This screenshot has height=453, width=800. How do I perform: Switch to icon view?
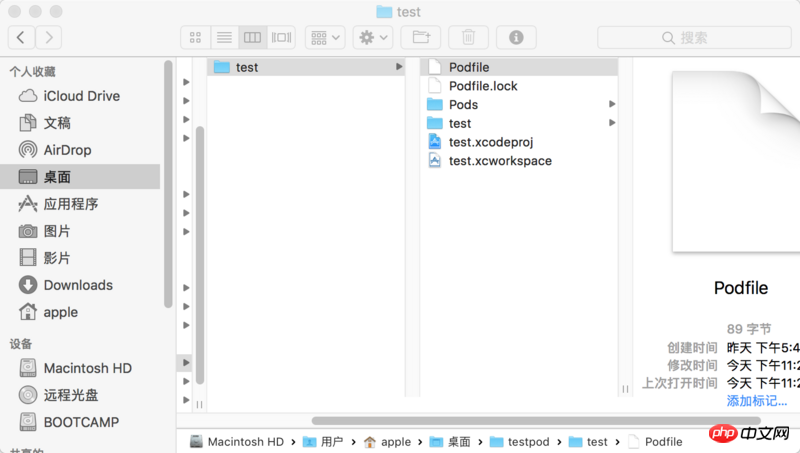[x=195, y=37]
